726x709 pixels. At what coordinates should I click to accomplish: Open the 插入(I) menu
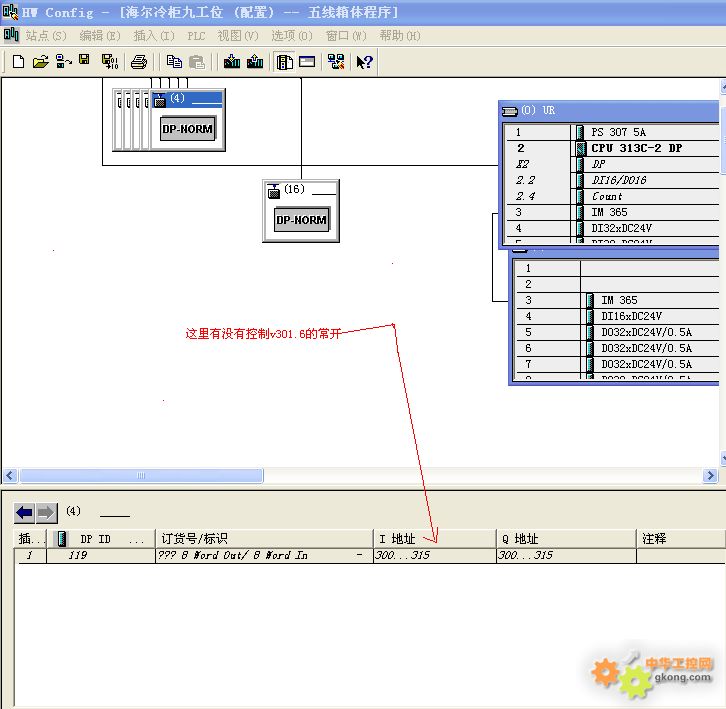point(154,36)
